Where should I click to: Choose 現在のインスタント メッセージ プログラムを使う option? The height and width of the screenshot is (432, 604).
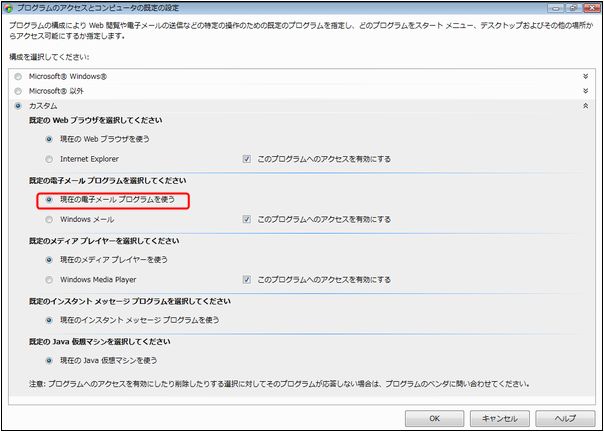[x=49, y=320]
